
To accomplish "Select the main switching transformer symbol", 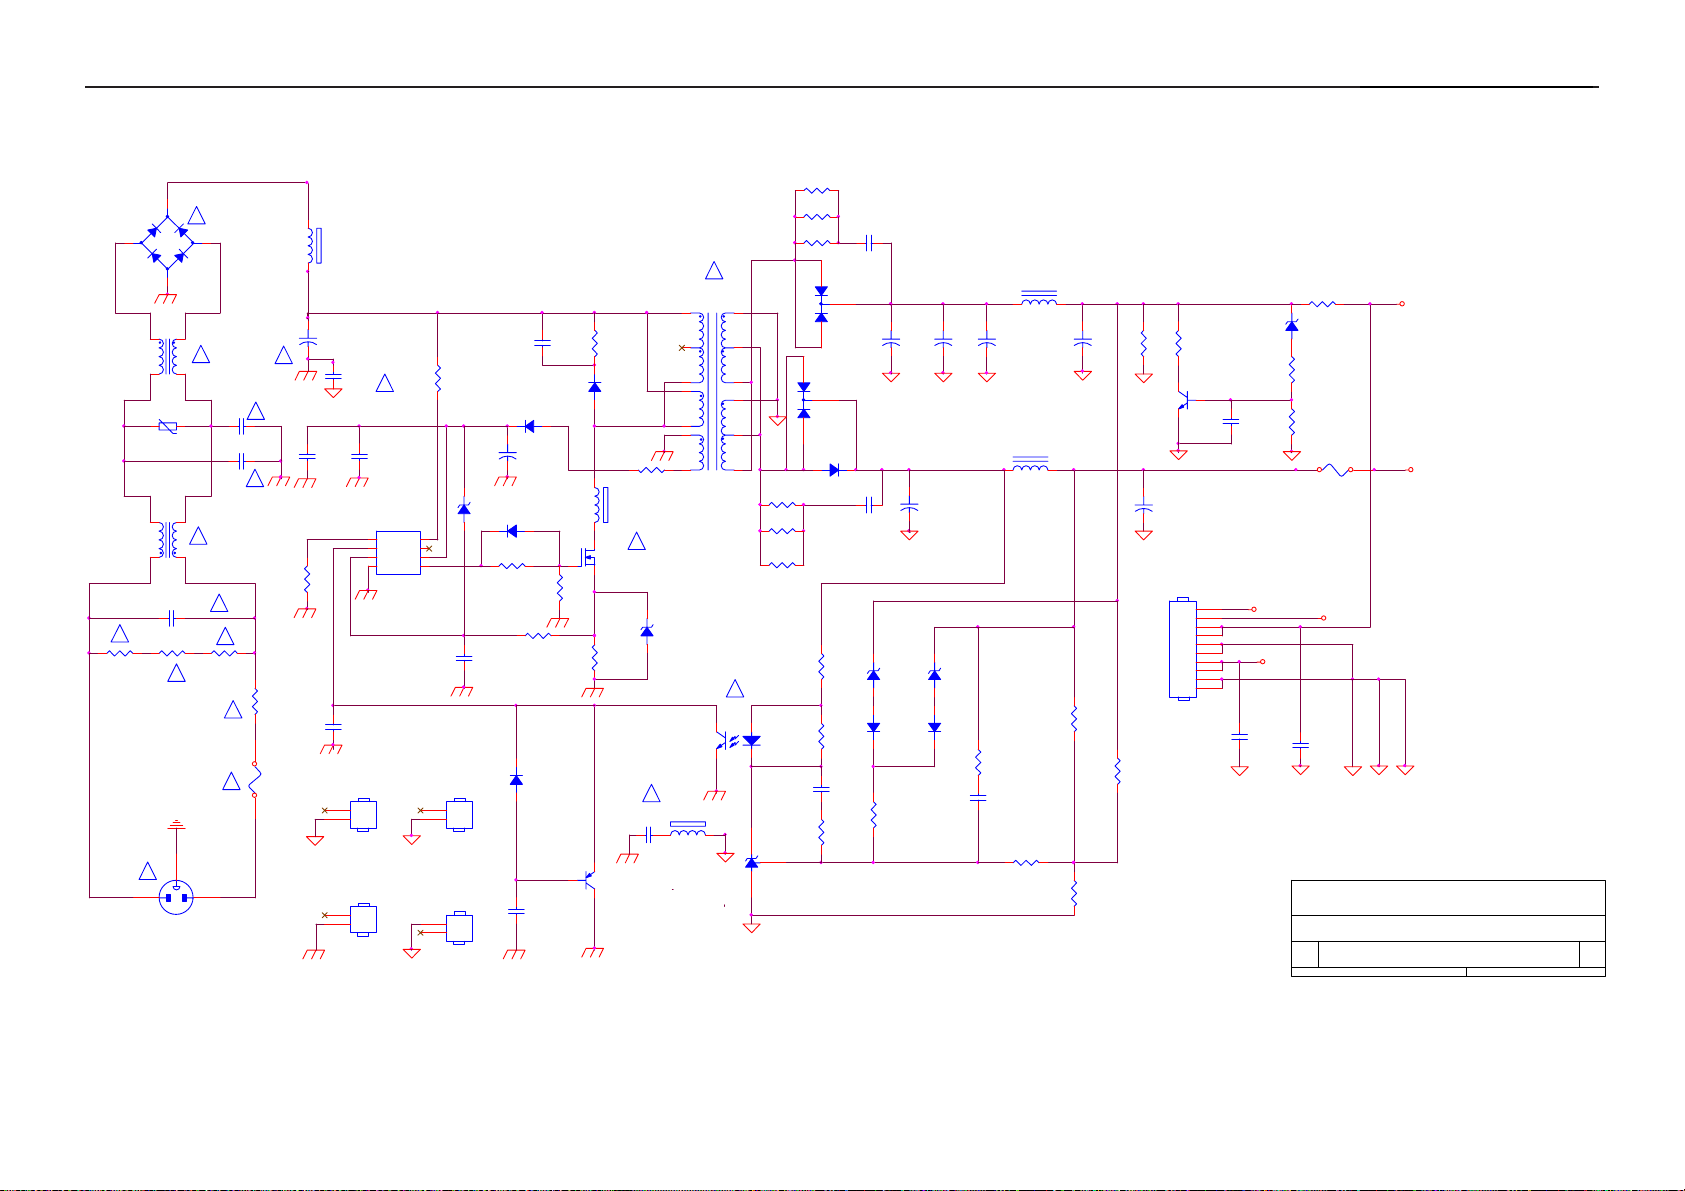I will 714,391.
